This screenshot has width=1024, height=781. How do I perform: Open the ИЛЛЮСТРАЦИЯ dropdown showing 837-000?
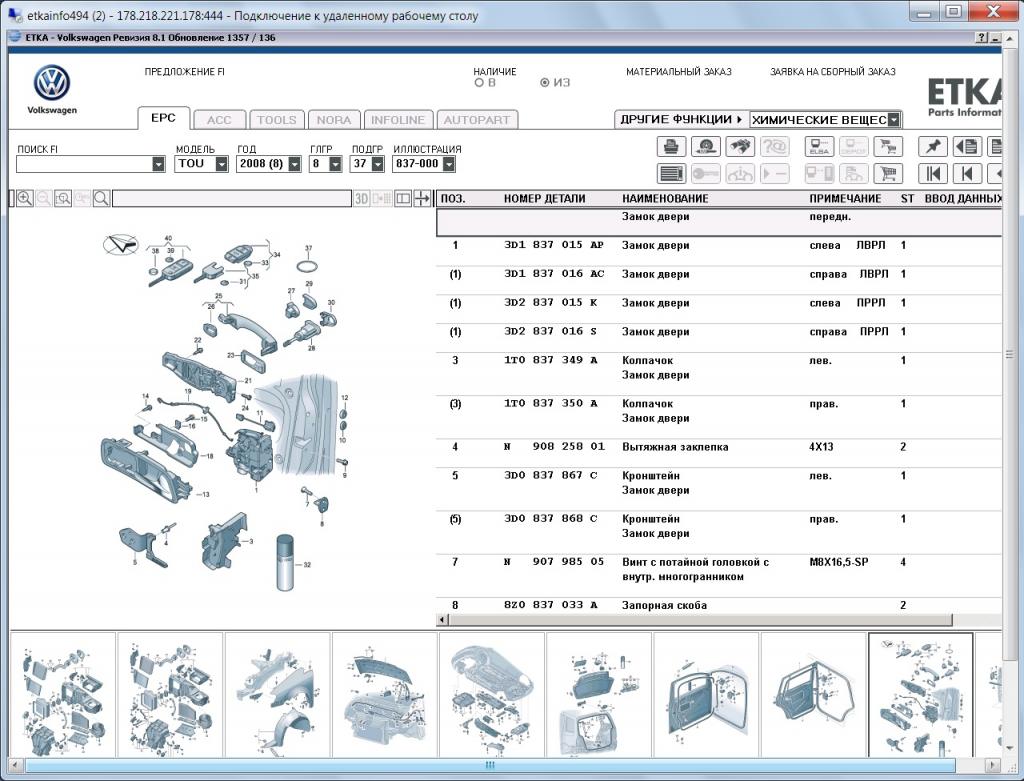click(x=449, y=164)
